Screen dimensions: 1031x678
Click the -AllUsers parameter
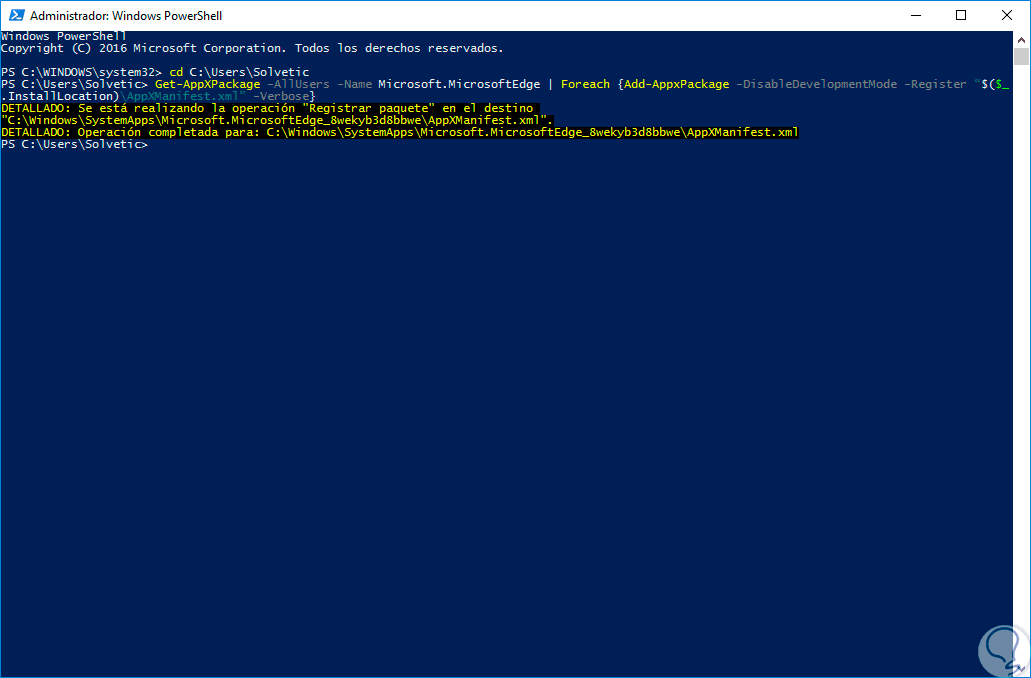[299, 84]
